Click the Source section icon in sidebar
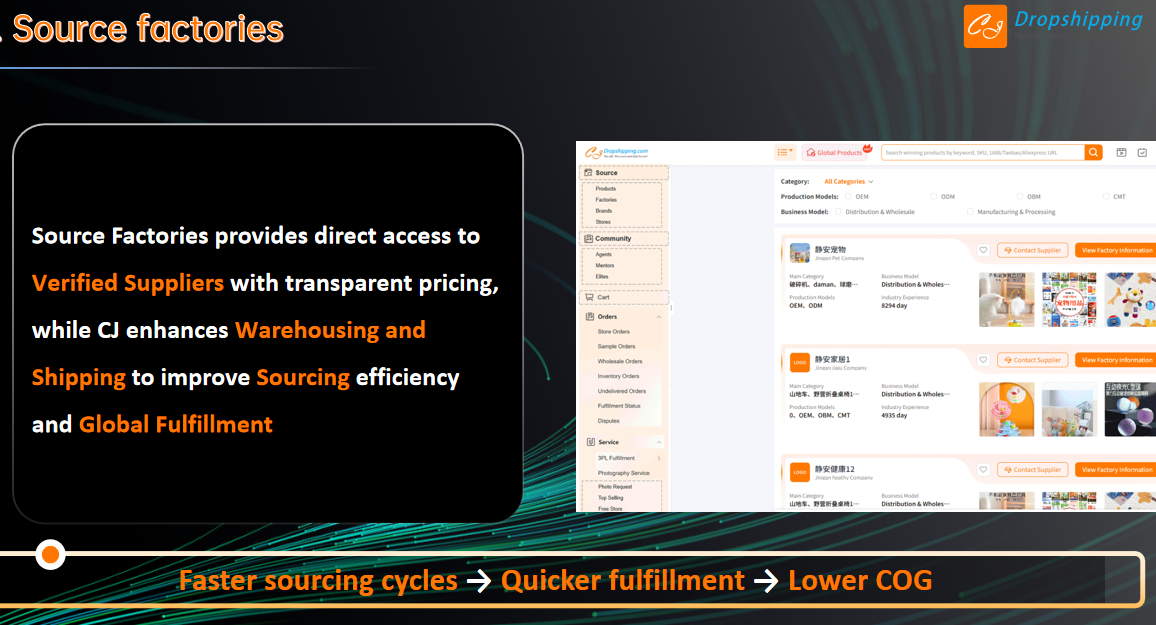 coord(588,173)
